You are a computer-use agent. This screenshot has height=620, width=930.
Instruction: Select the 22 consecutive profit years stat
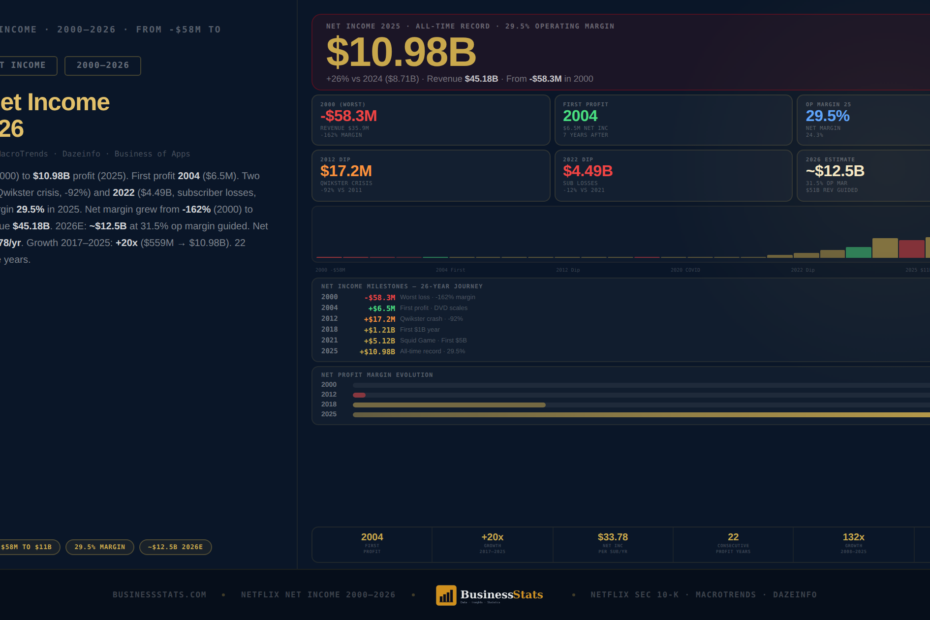(x=733, y=543)
